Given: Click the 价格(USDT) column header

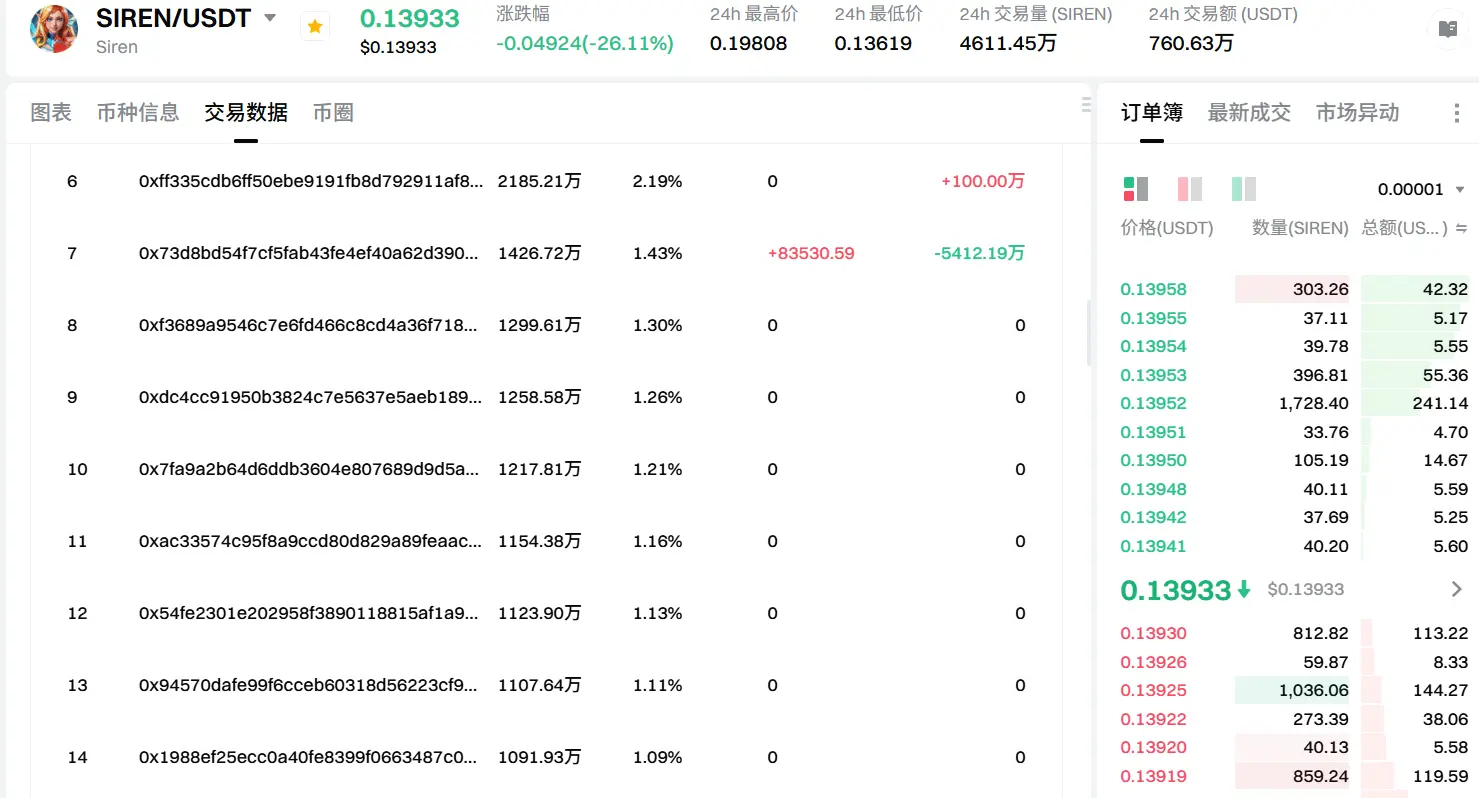Looking at the screenshot, I should coord(1167,228).
